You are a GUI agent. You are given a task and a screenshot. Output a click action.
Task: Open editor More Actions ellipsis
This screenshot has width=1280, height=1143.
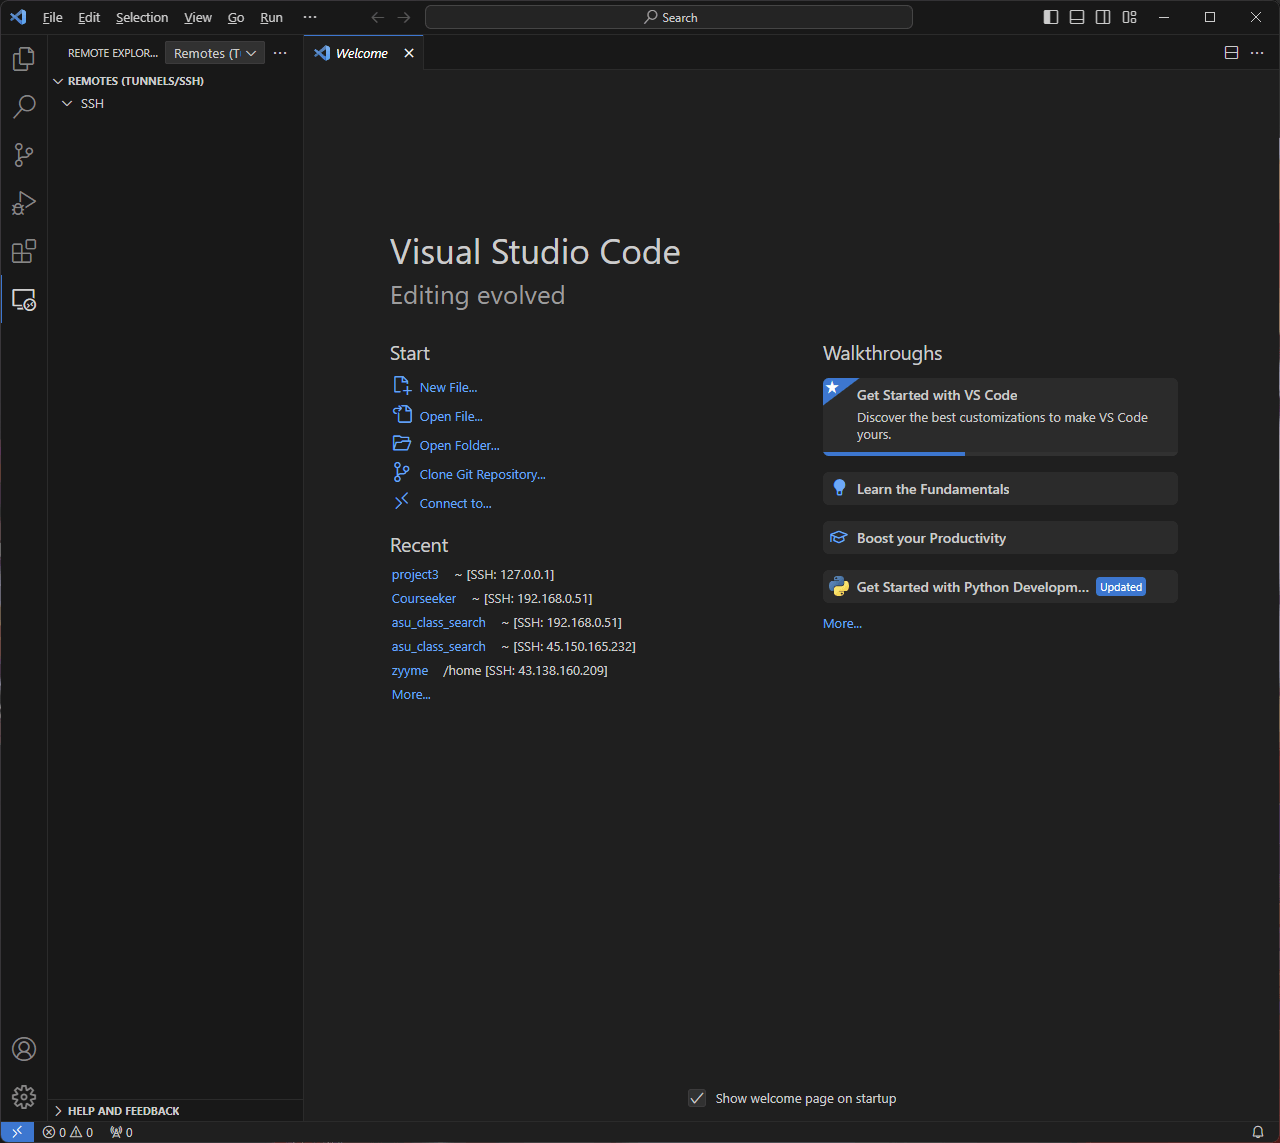[1258, 53]
